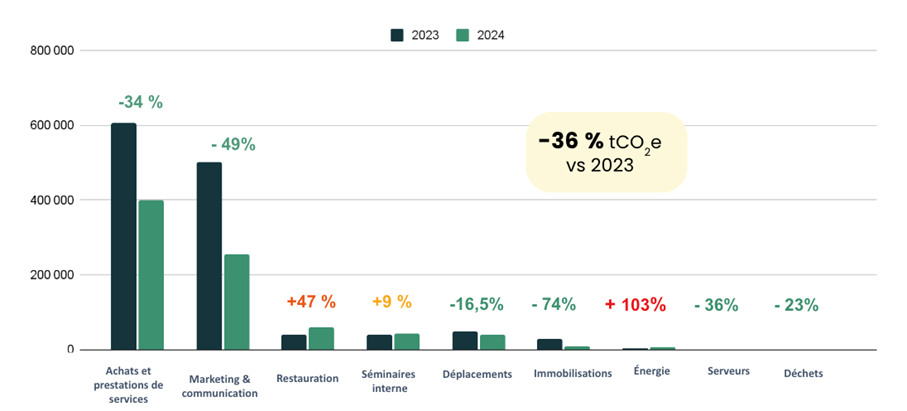Toggle the 2024 series legend label

(x=490, y=35)
